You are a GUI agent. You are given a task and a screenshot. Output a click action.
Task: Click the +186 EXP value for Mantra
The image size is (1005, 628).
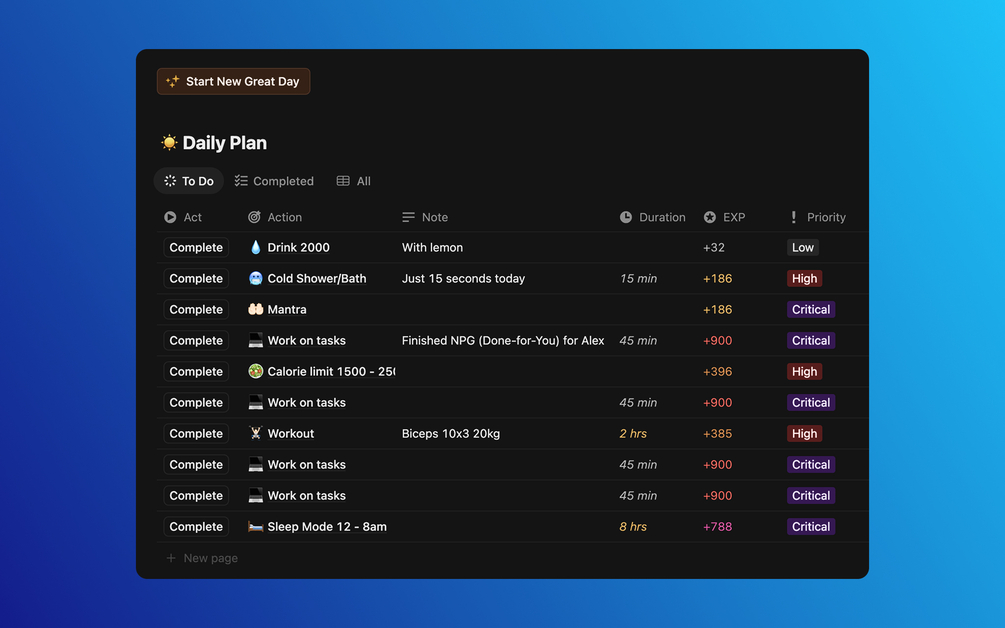click(x=717, y=310)
